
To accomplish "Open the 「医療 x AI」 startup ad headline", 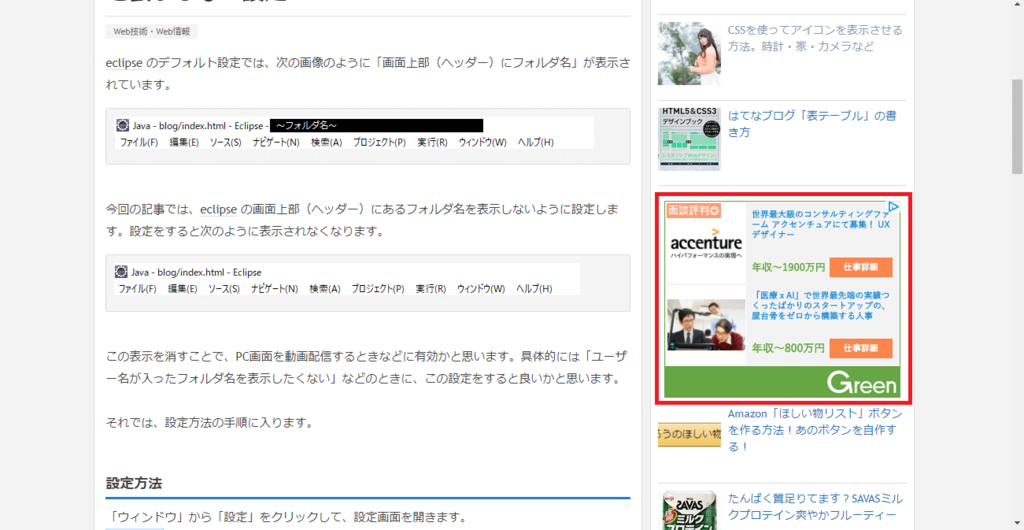I will (820, 305).
